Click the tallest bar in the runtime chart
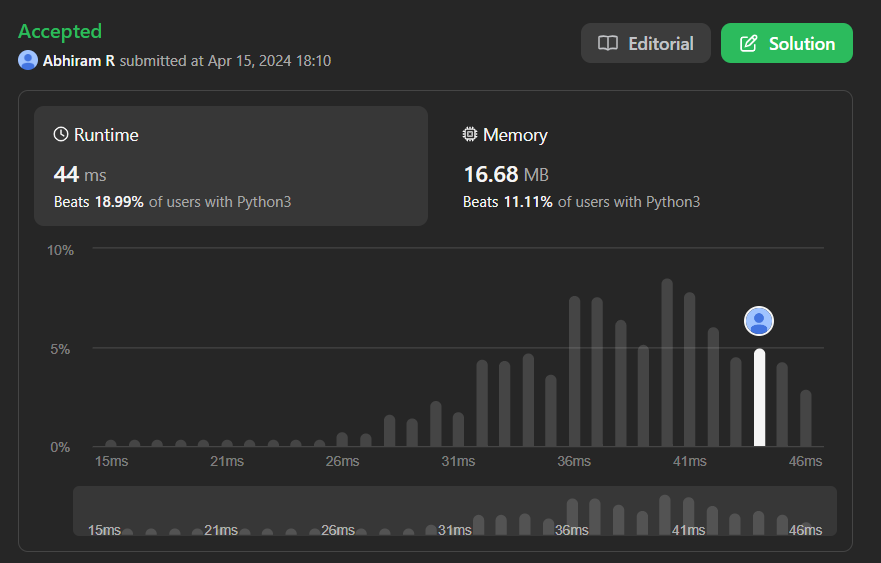The width and height of the screenshot is (881, 563). (x=667, y=363)
